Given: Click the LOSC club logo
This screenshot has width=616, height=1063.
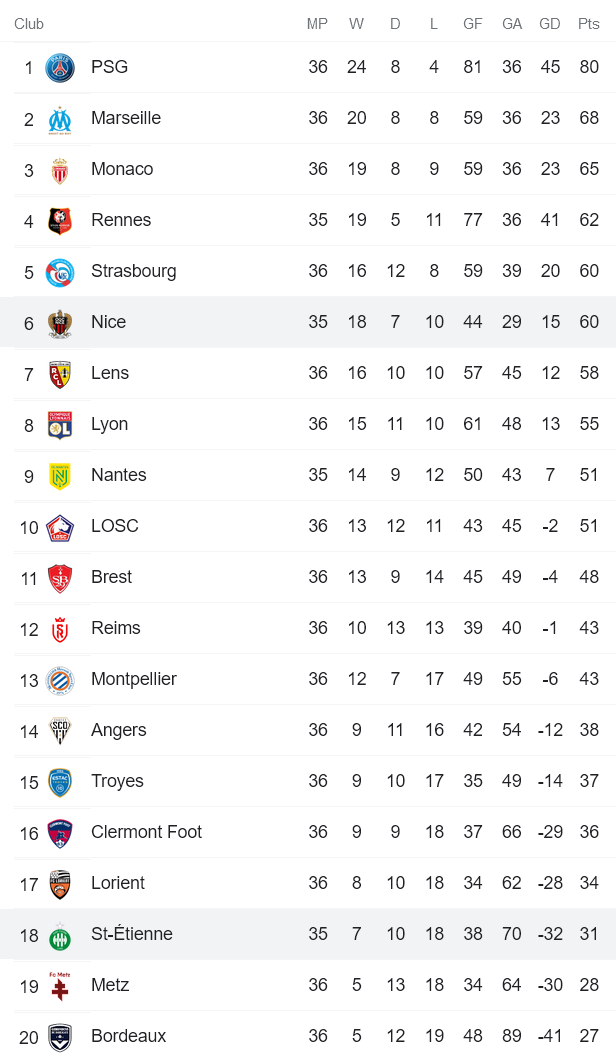Looking at the screenshot, I should coord(60,527).
